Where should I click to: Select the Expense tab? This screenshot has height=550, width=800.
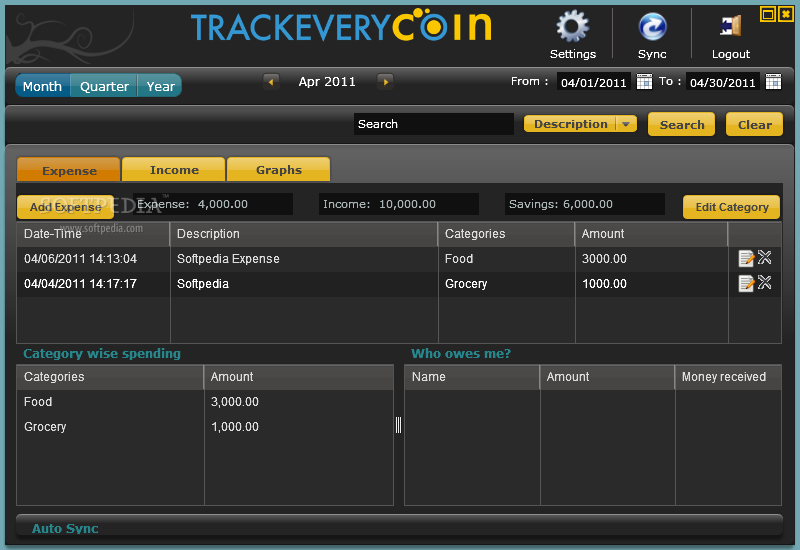click(x=69, y=170)
